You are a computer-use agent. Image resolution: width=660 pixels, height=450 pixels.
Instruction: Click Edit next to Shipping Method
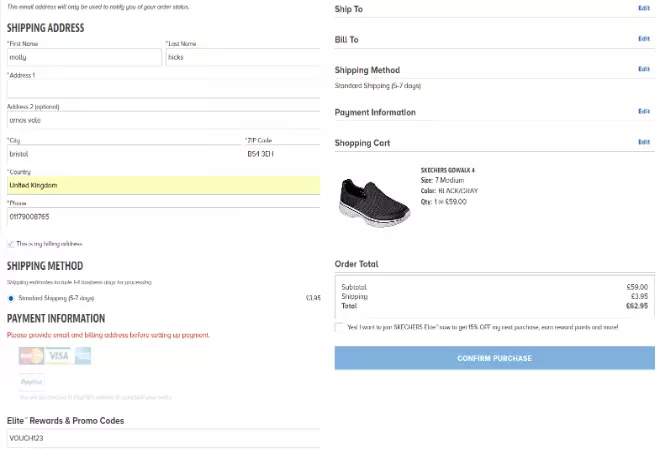644,69
